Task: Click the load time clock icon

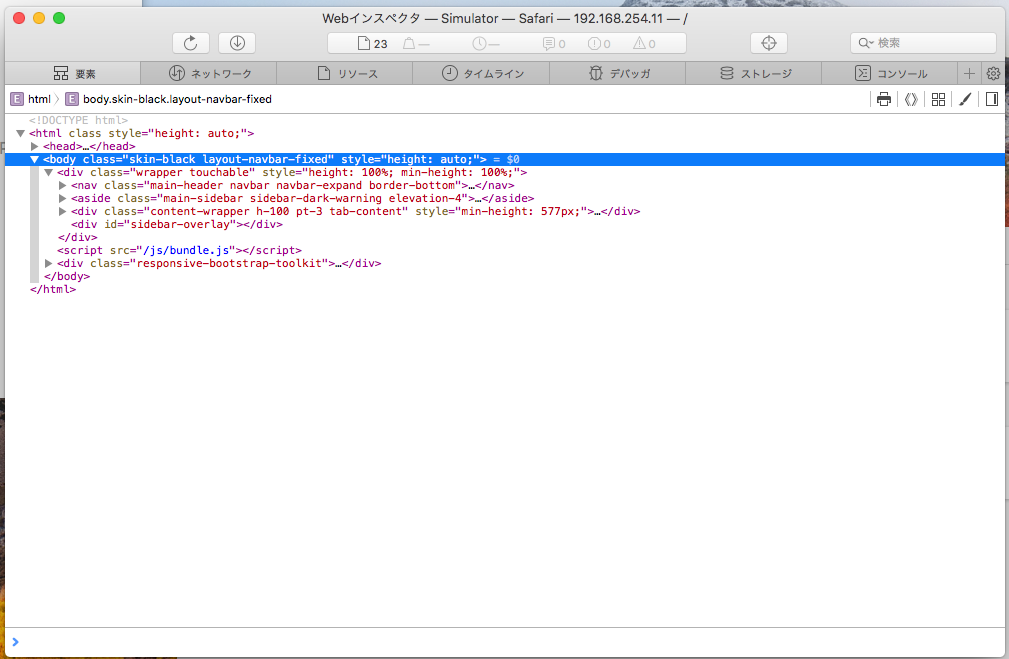Action: (479, 43)
